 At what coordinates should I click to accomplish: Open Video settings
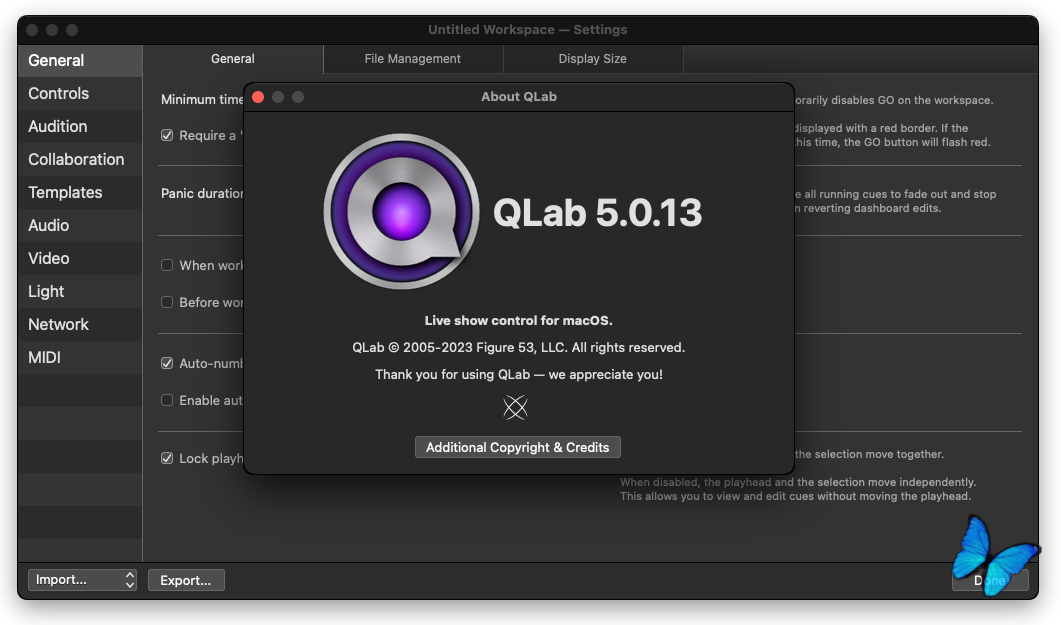pos(80,258)
